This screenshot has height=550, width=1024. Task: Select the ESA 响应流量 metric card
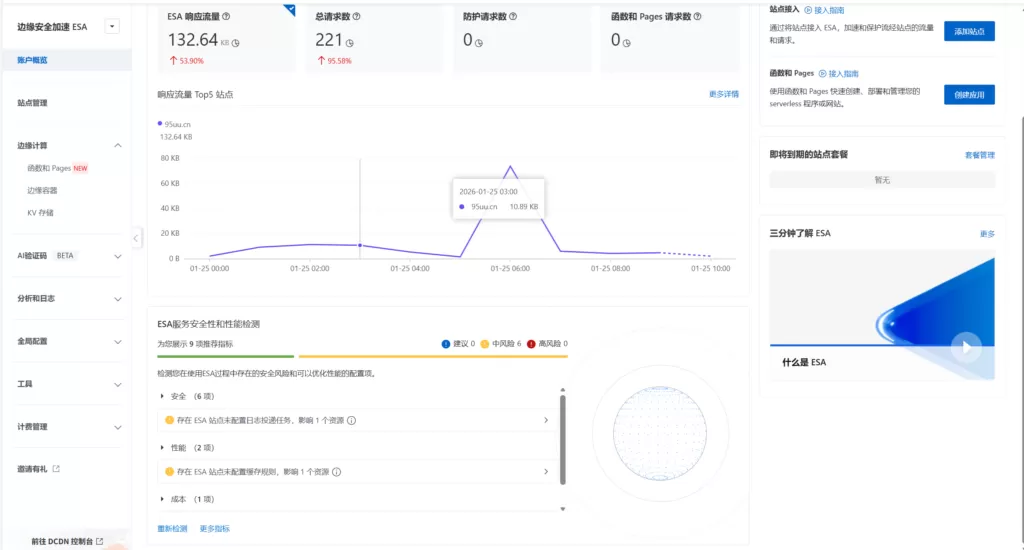[x=227, y=37]
